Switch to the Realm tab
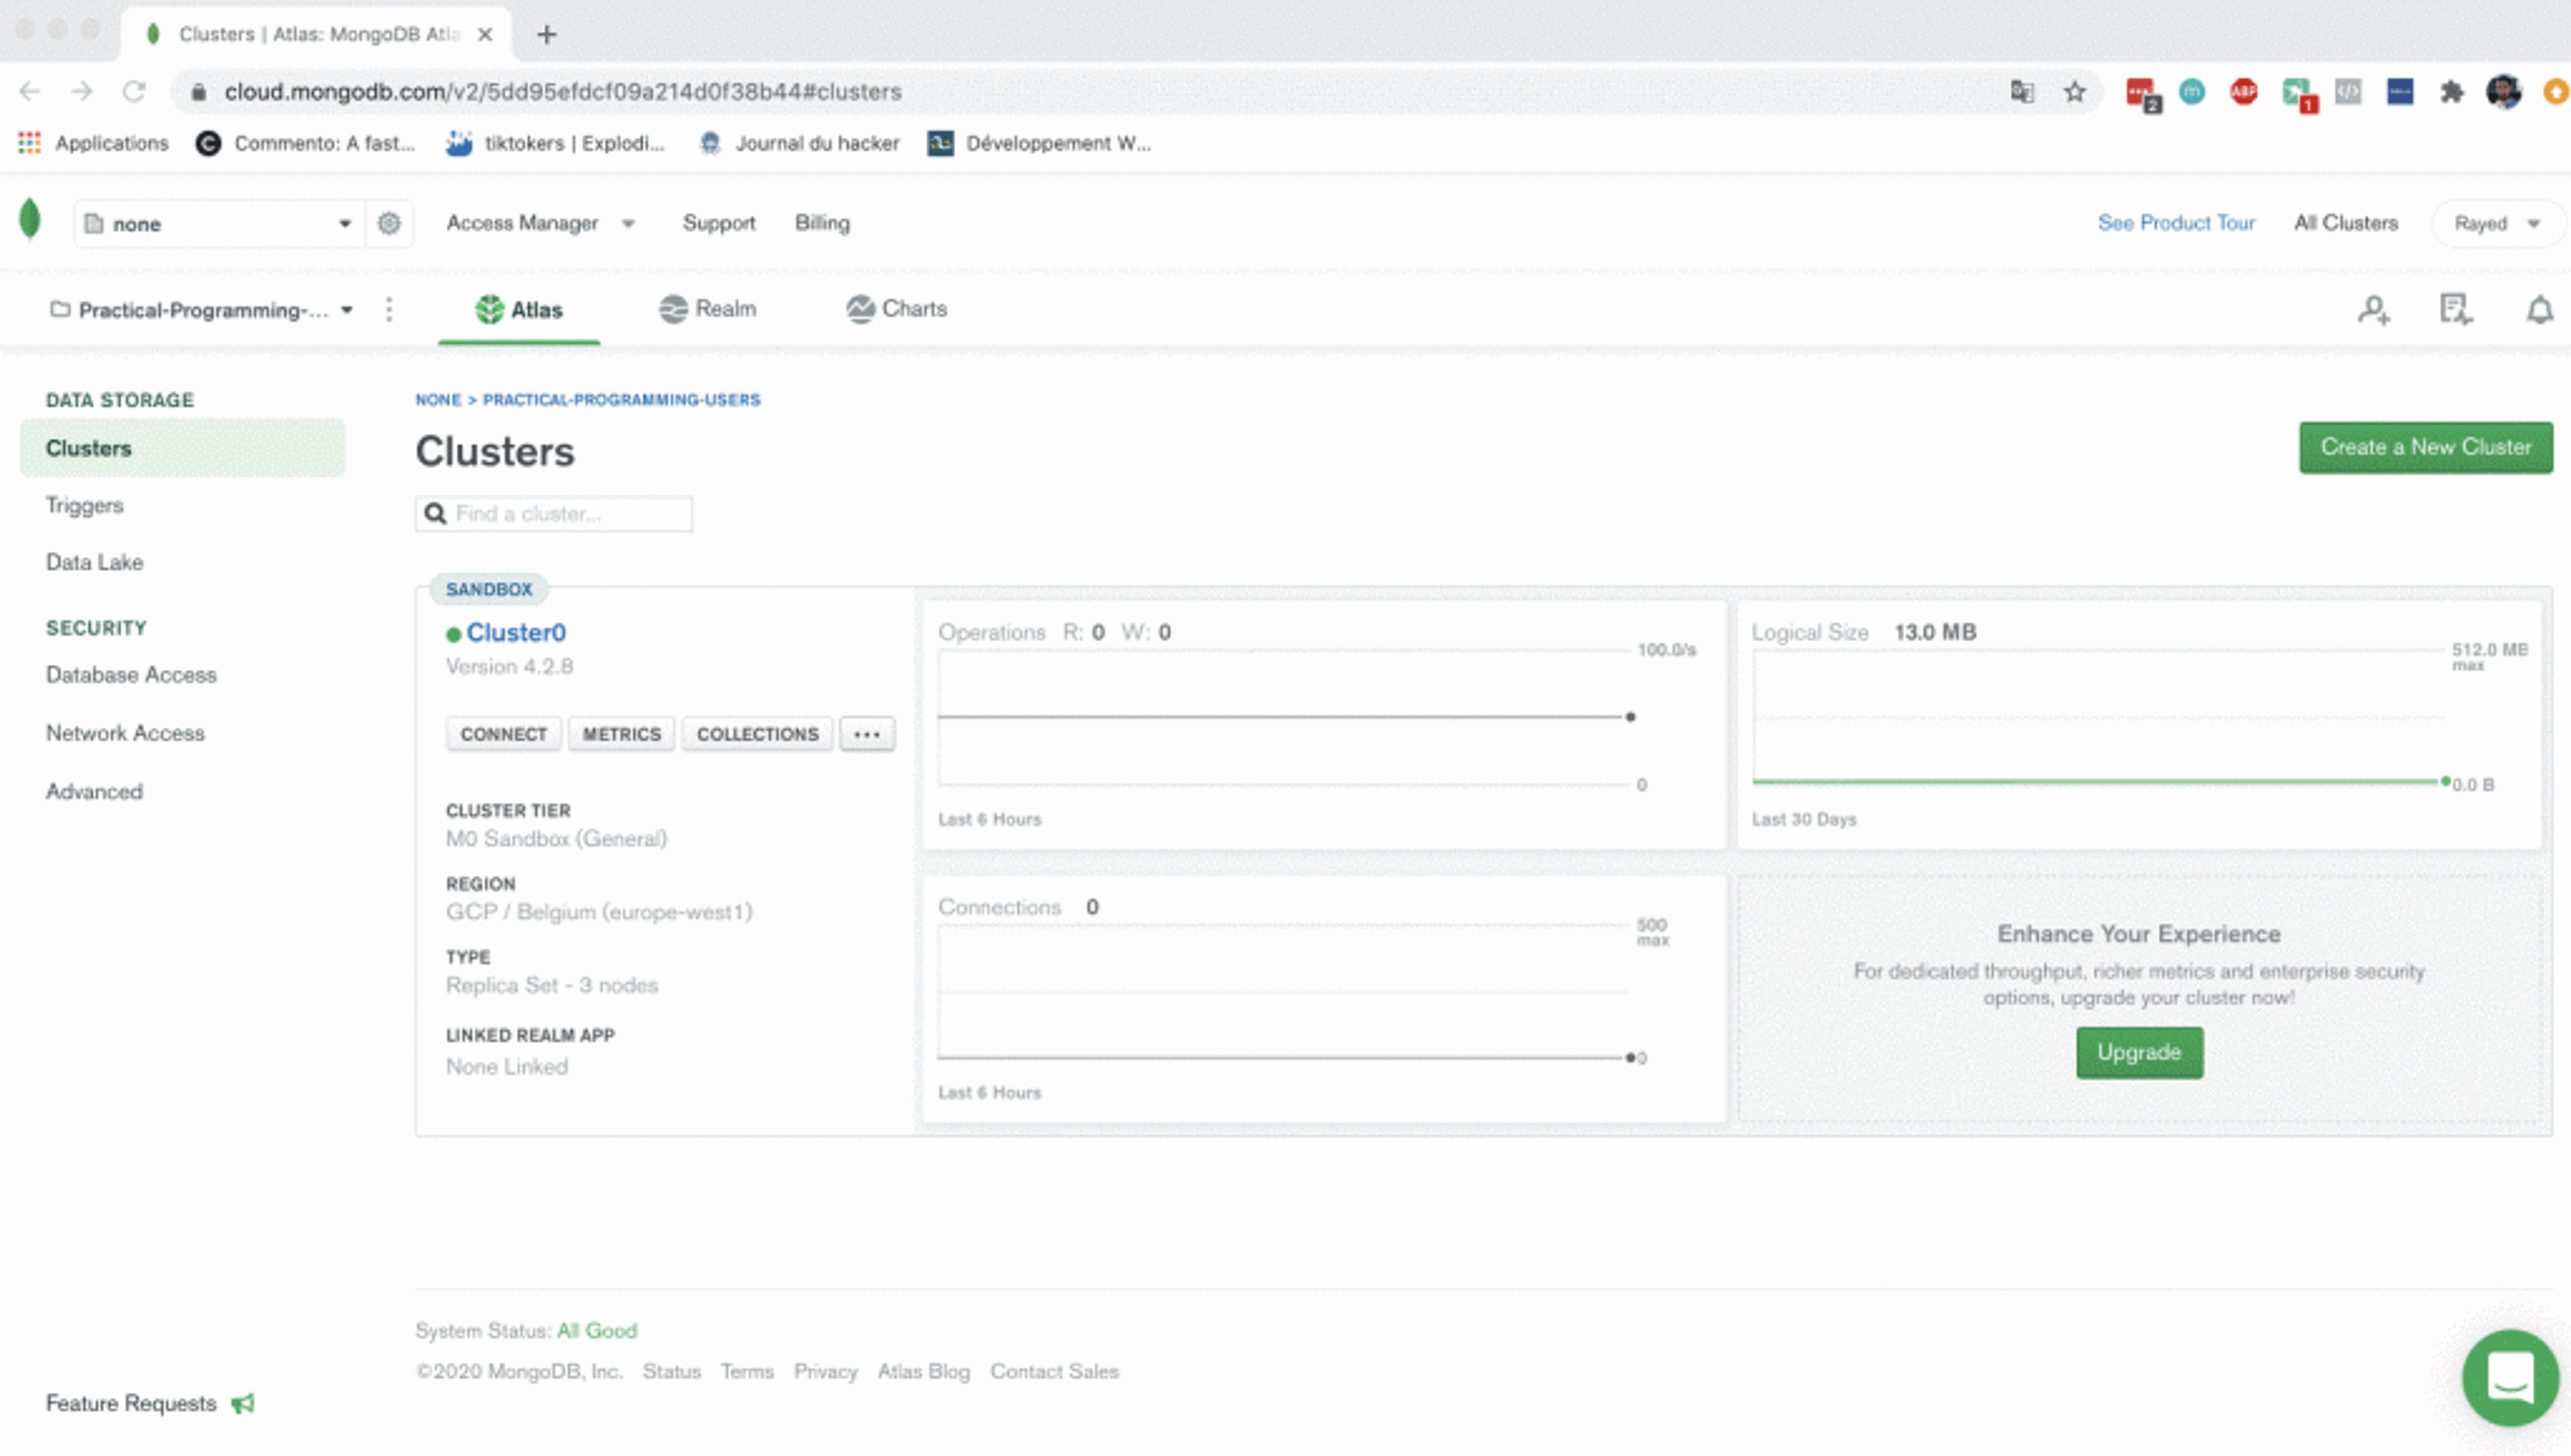The image size is (2571, 1456). click(708, 309)
